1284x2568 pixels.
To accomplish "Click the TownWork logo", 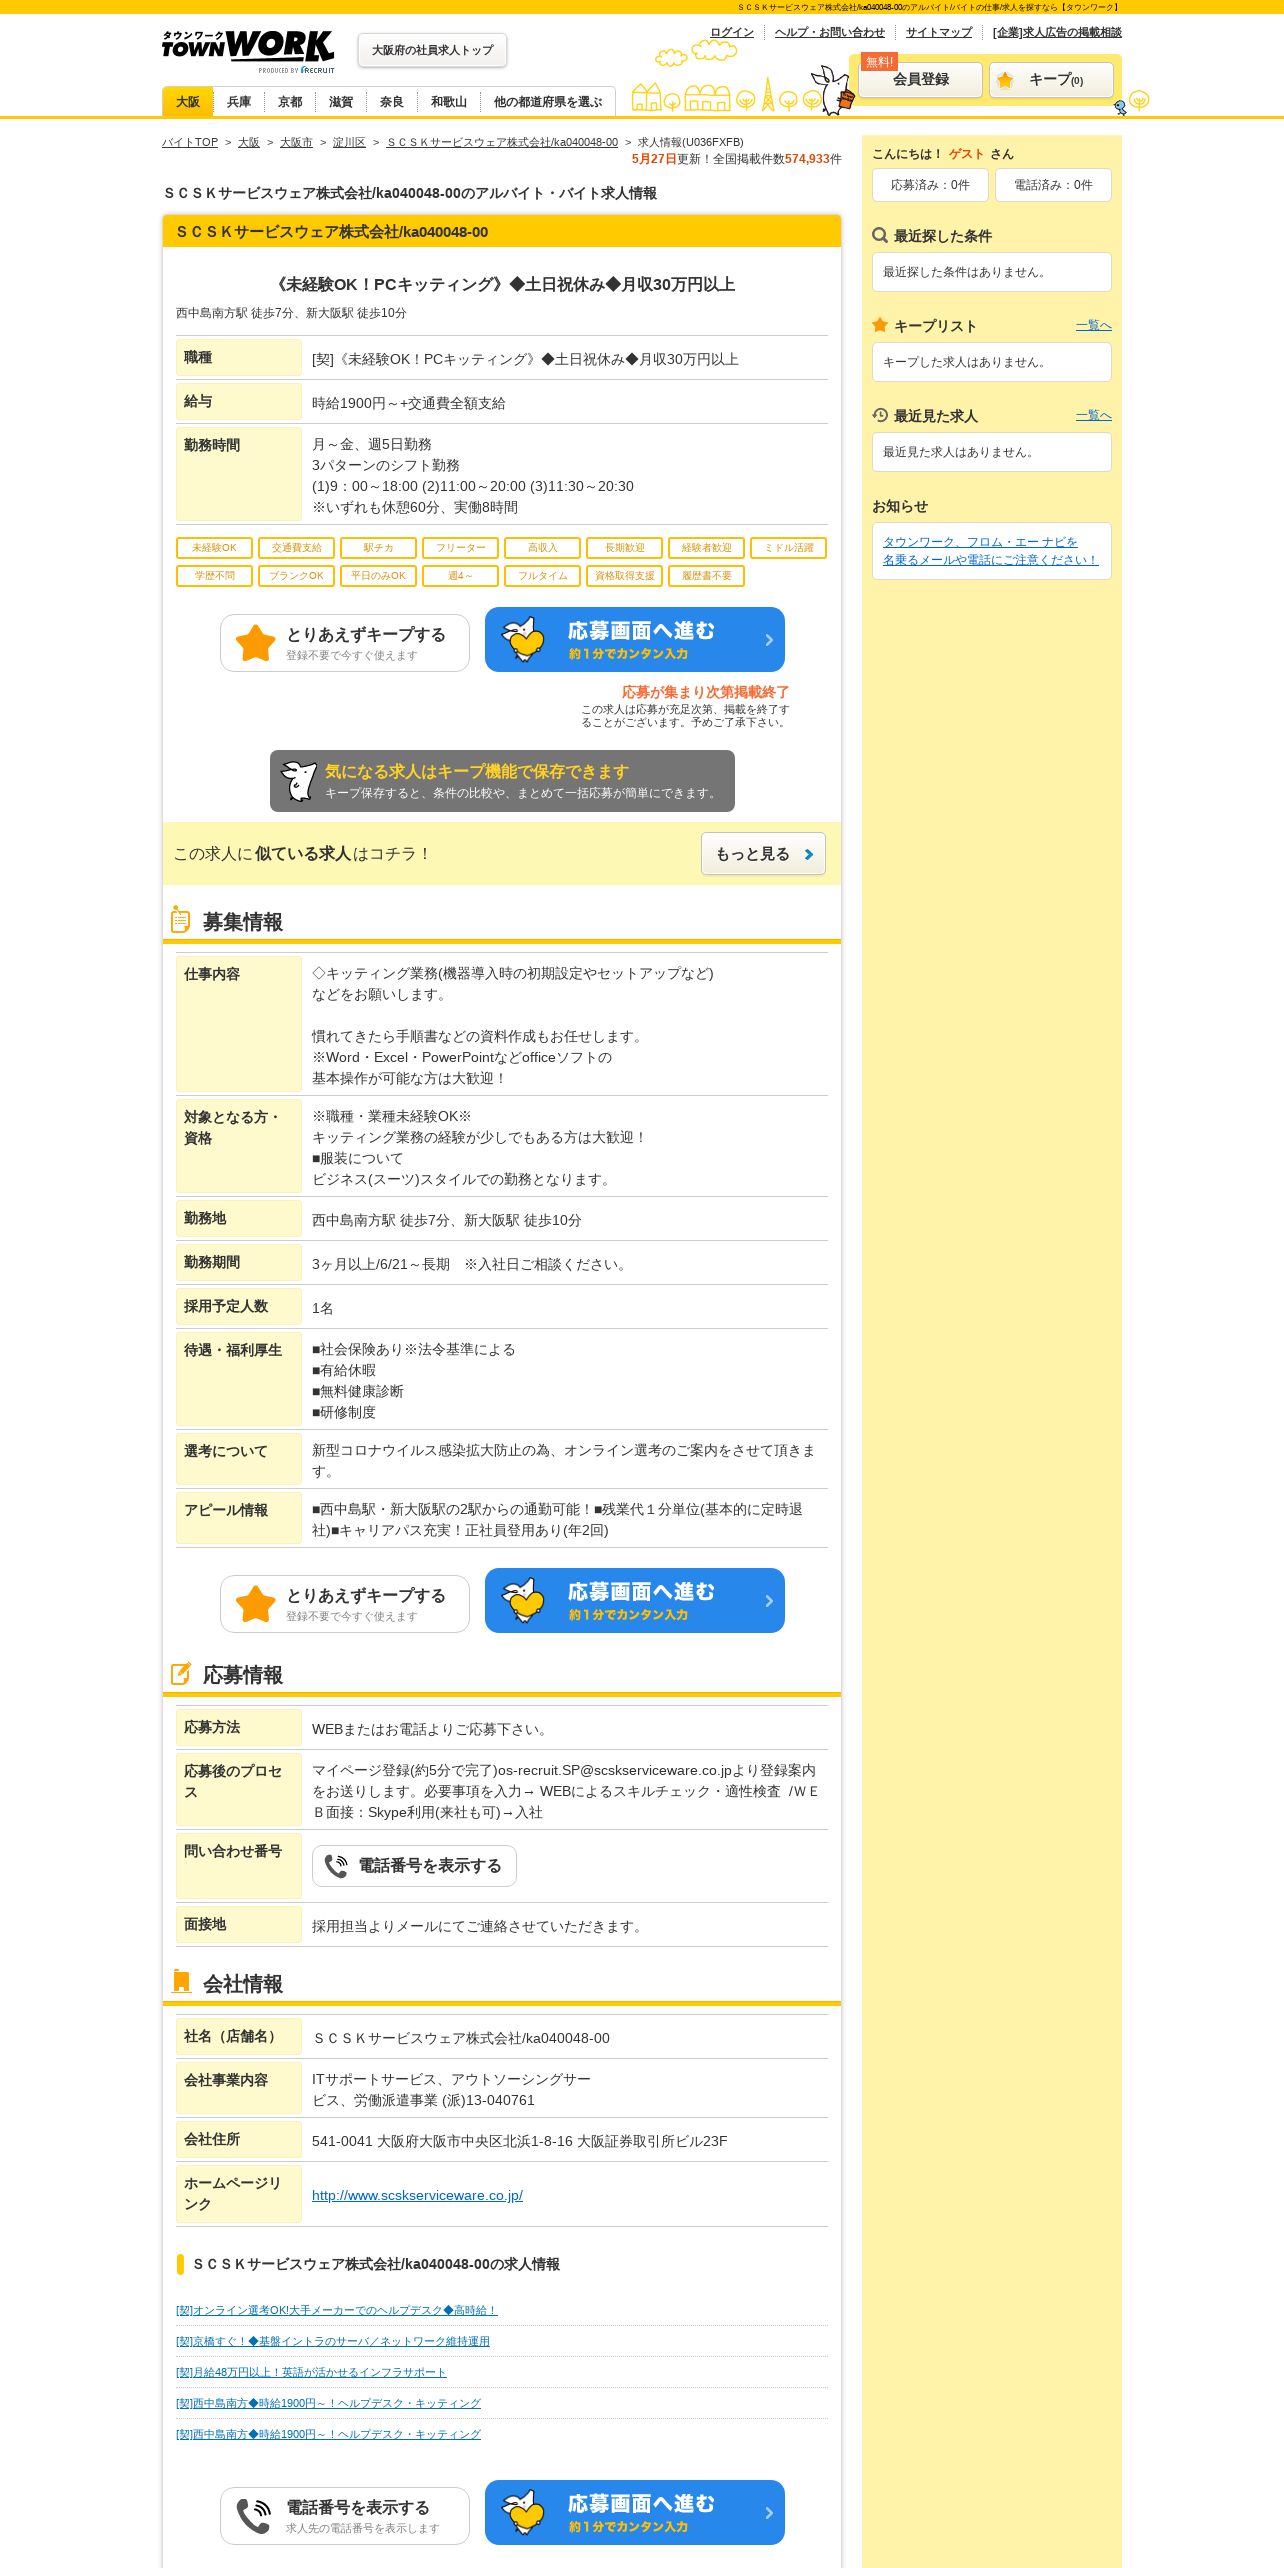I will (x=248, y=51).
